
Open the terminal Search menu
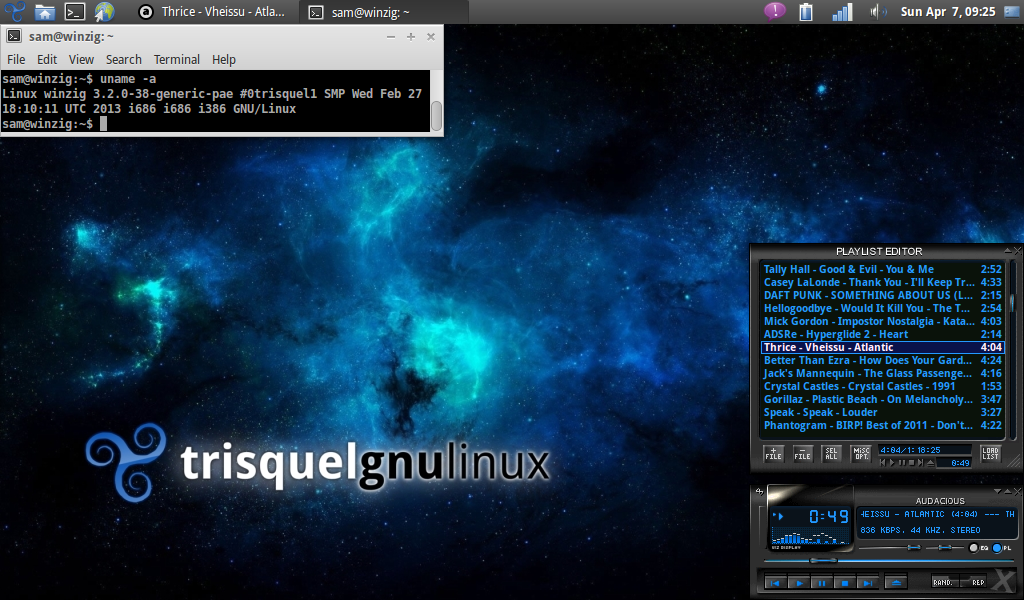point(124,59)
